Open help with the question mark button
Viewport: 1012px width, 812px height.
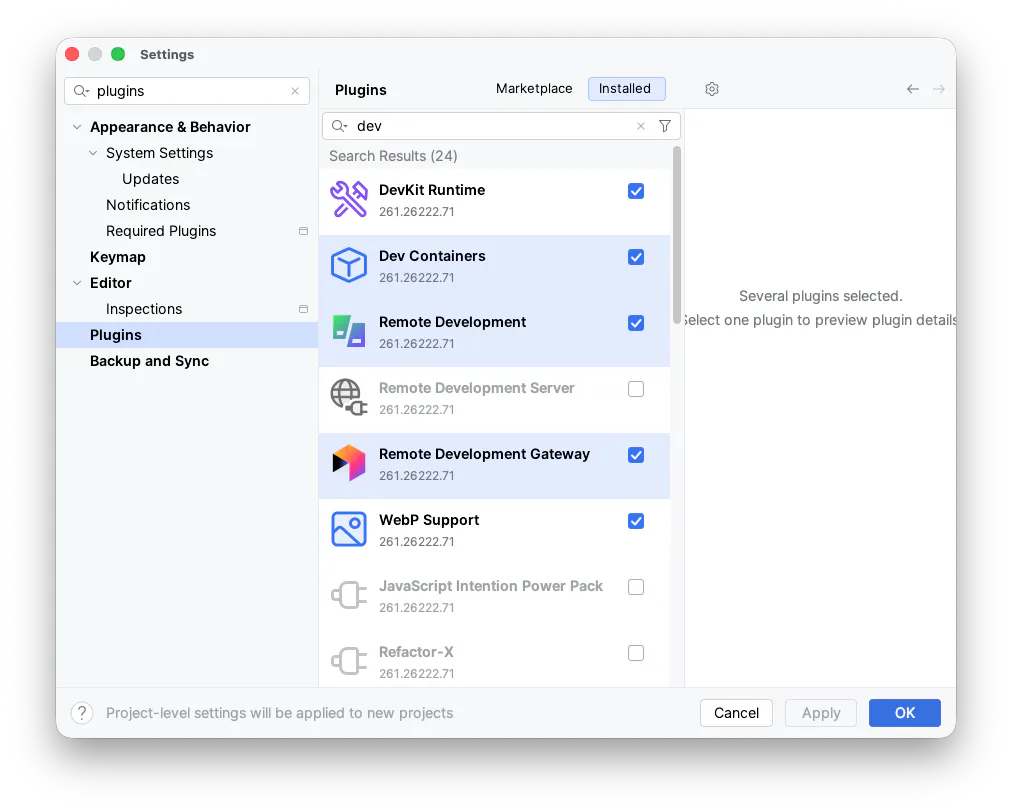pos(82,713)
